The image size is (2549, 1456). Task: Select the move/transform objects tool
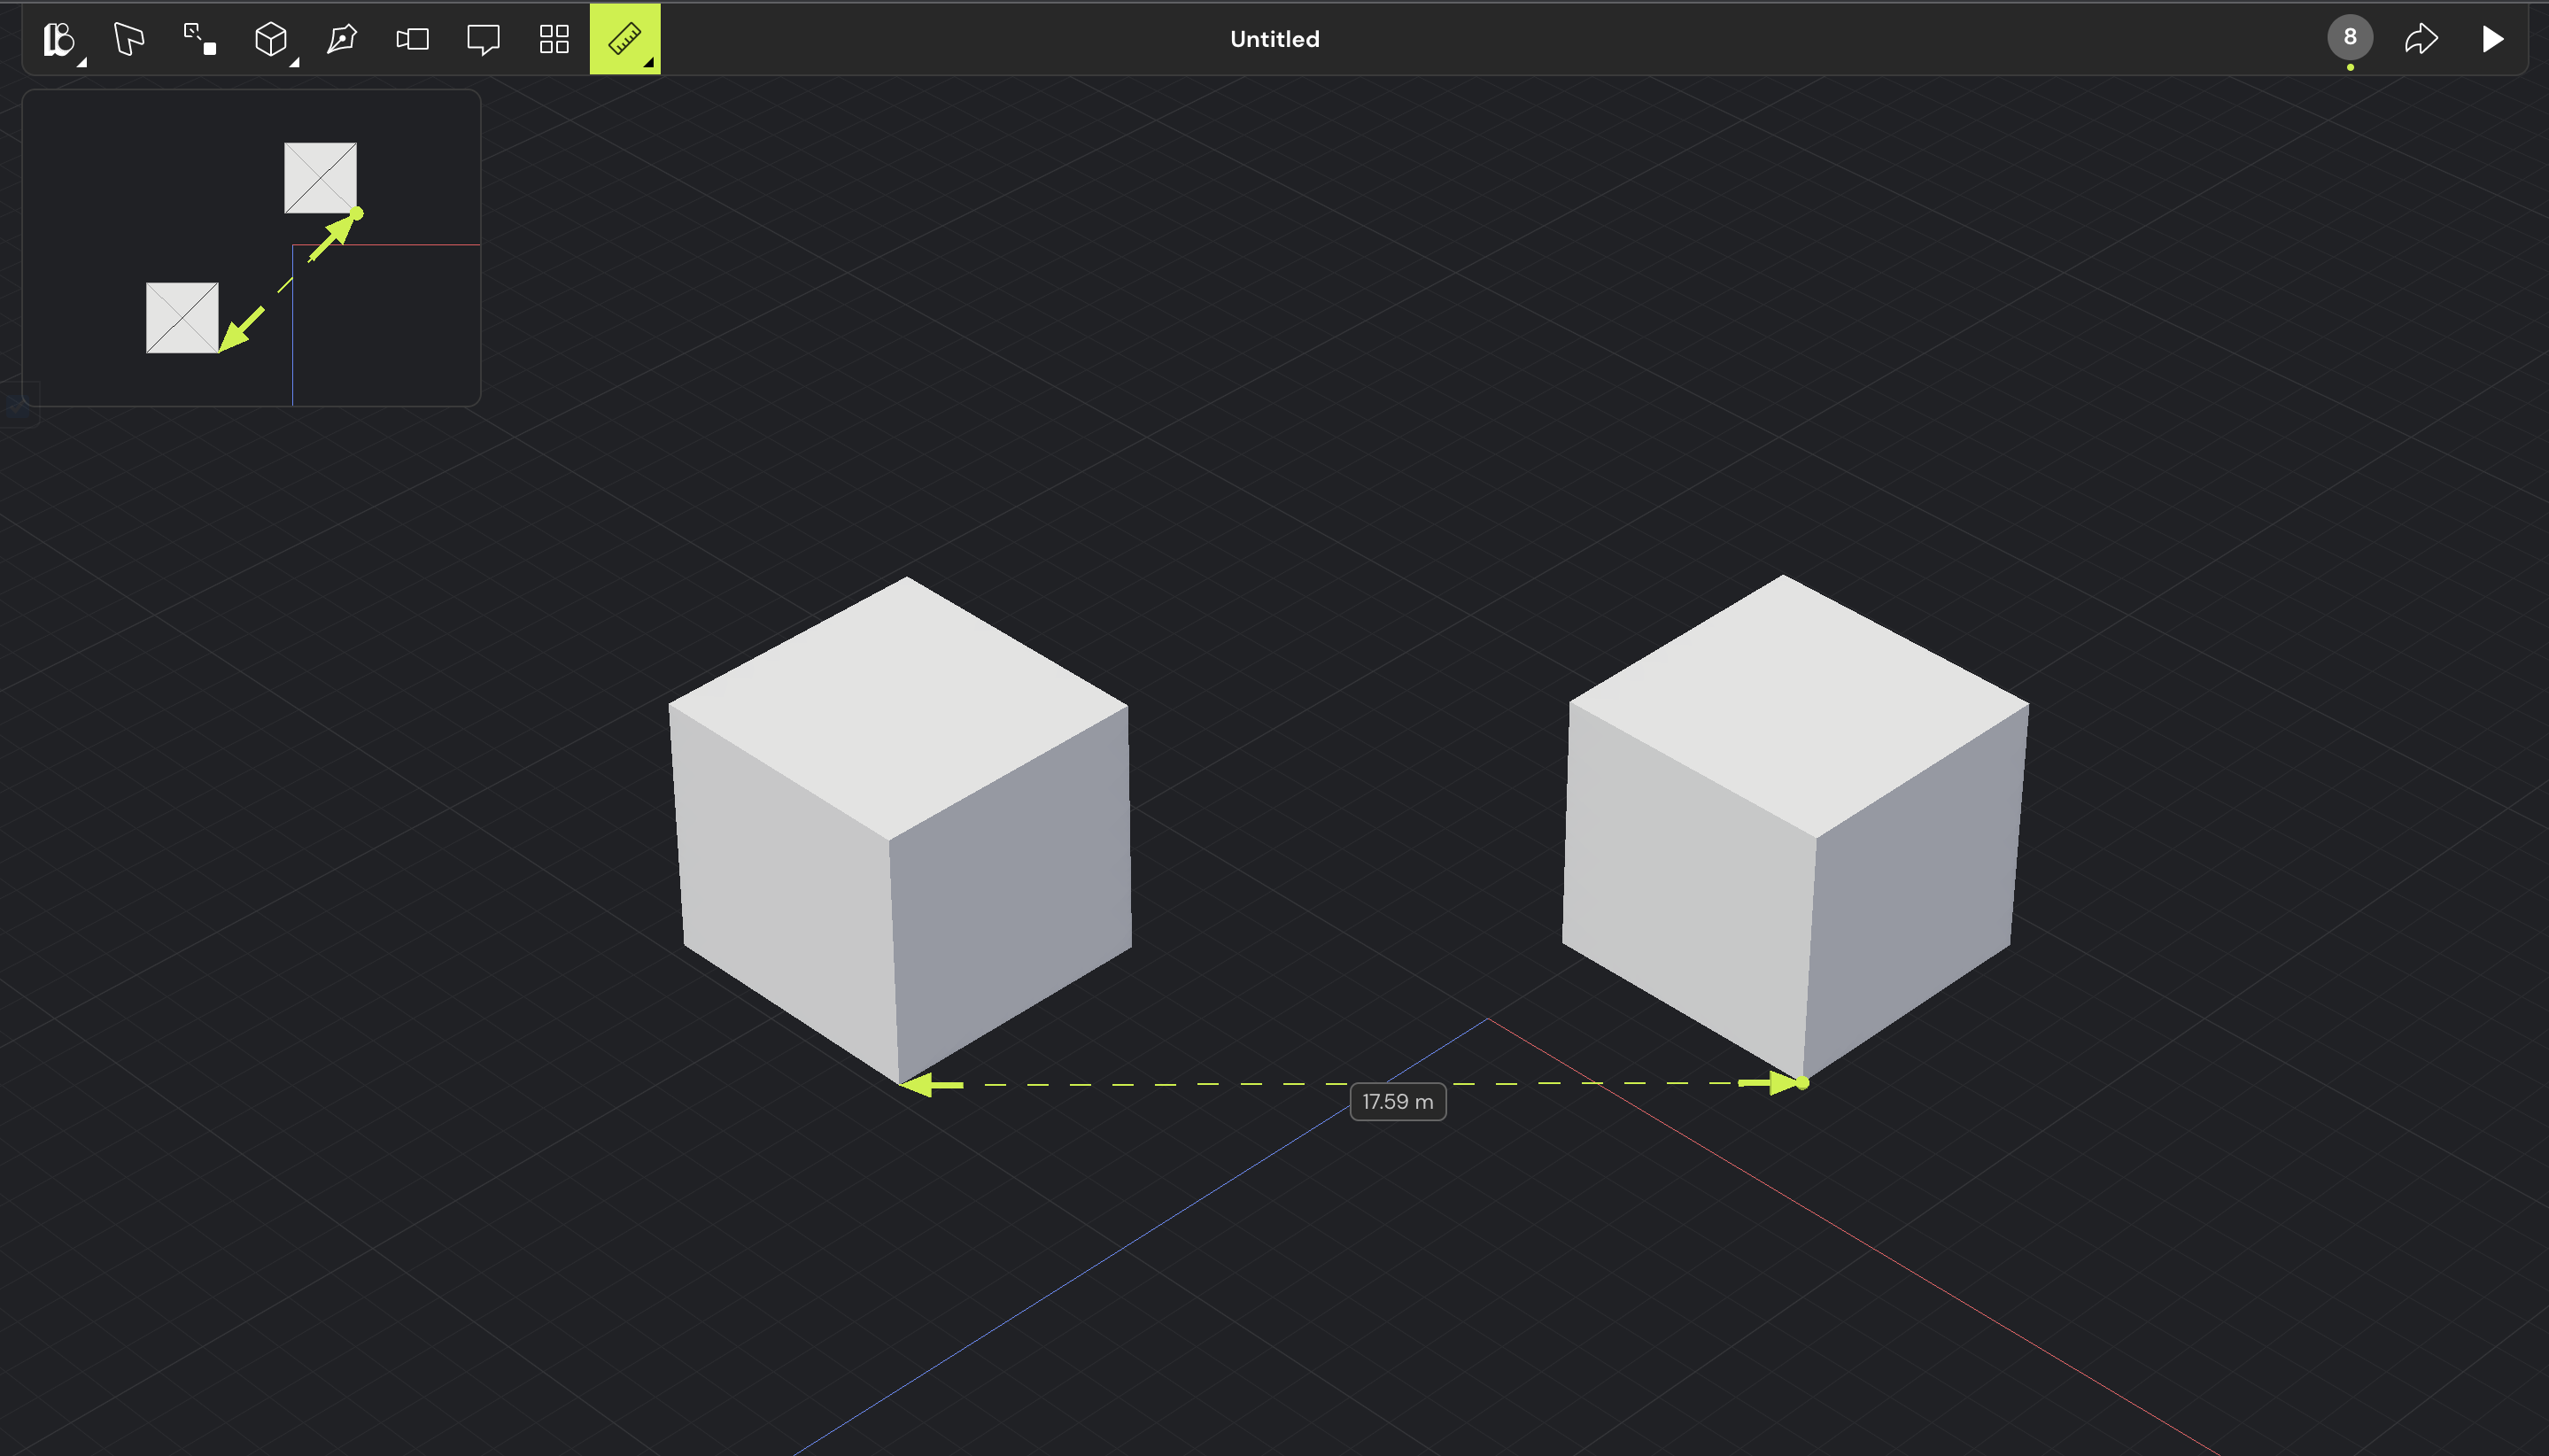coord(200,39)
